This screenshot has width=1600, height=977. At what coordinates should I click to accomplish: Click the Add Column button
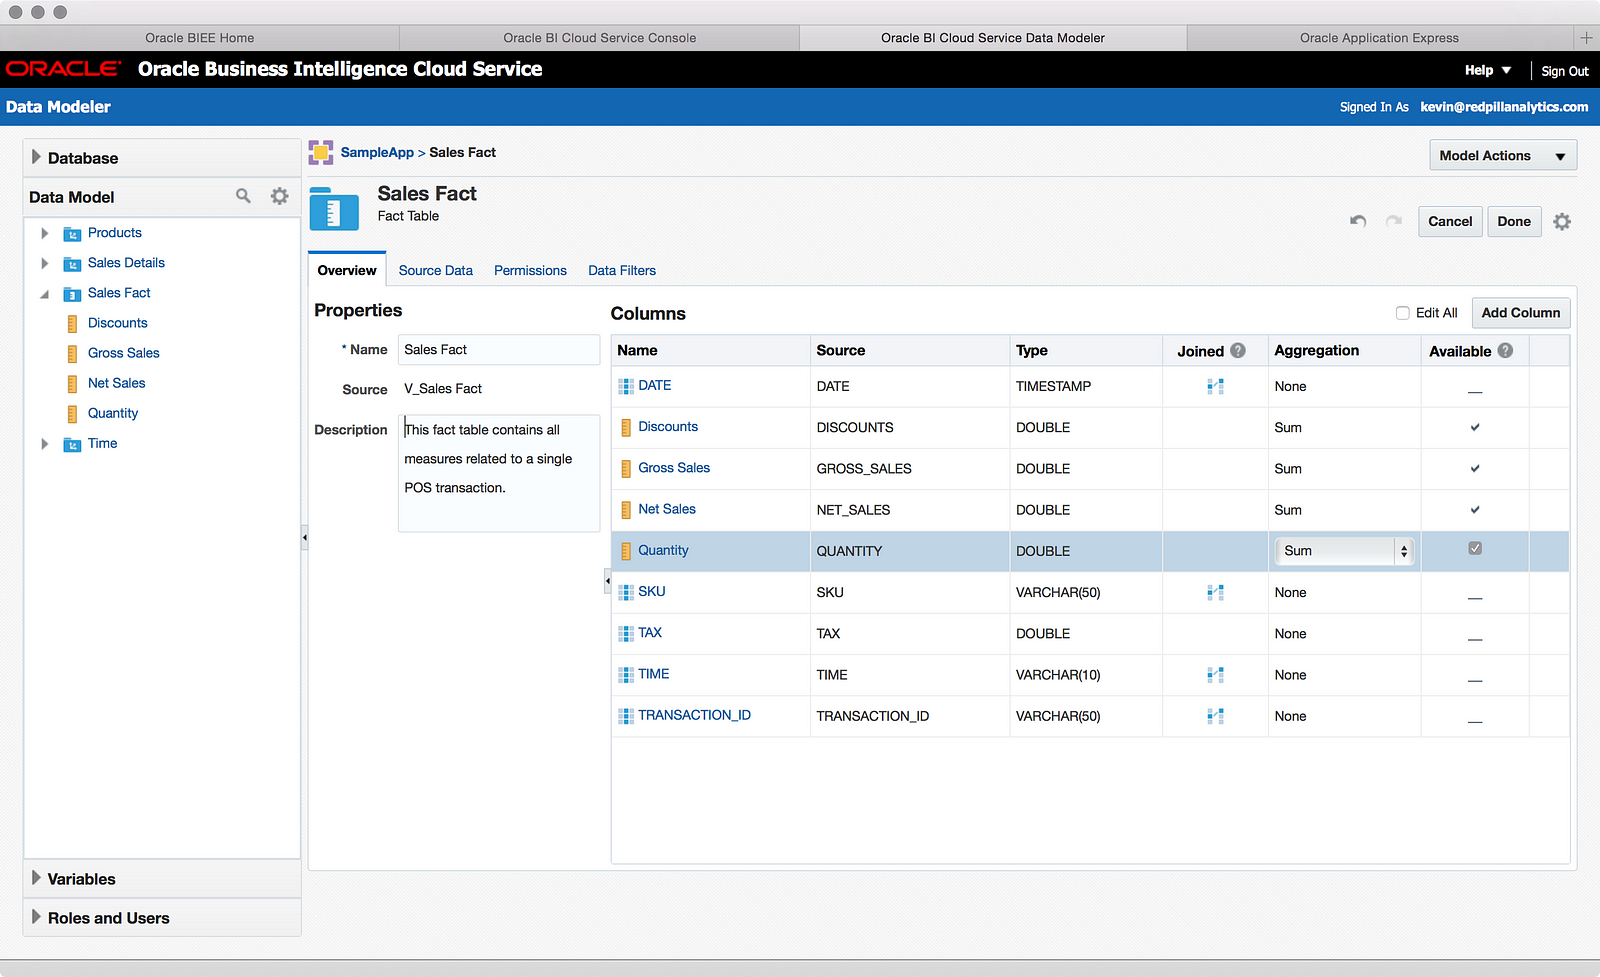pos(1520,313)
